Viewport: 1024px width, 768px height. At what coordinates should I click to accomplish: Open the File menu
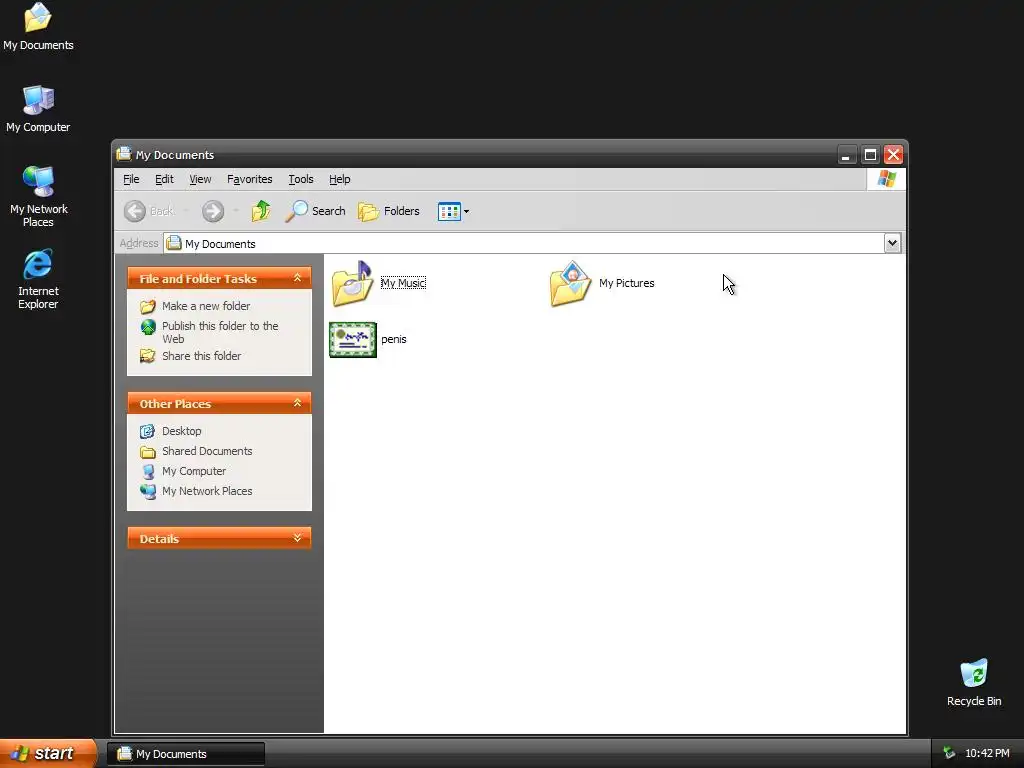131,179
